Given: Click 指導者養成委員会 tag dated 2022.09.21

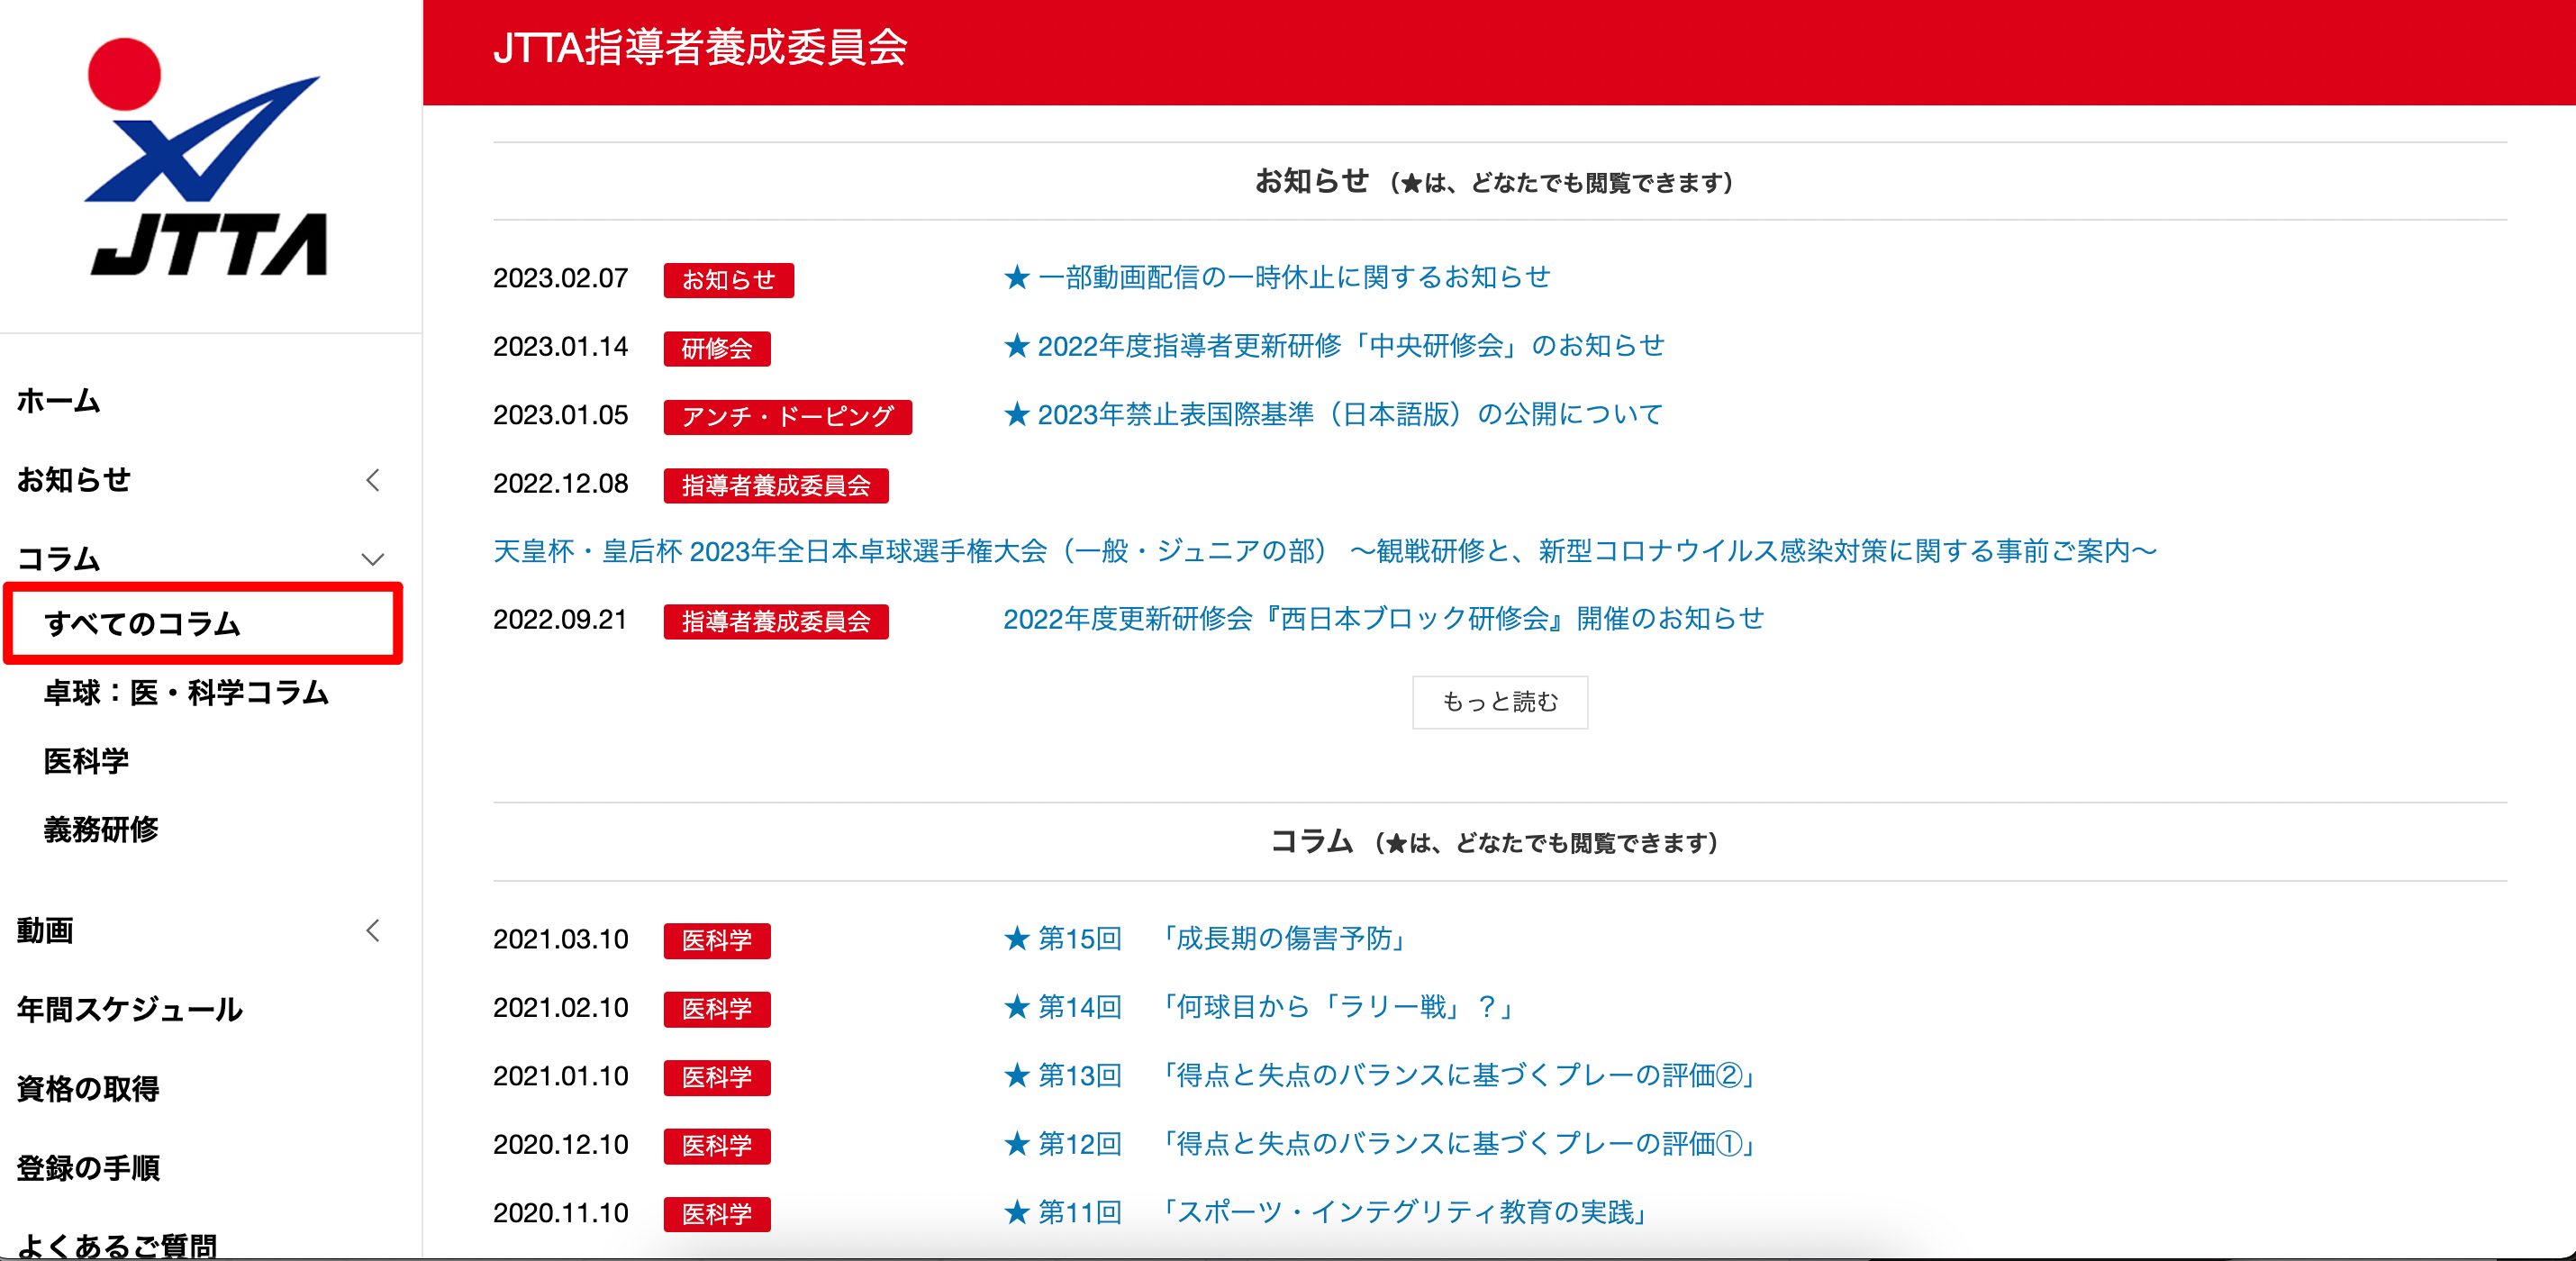Looking at the screenshot, I should tap(776, 622).
